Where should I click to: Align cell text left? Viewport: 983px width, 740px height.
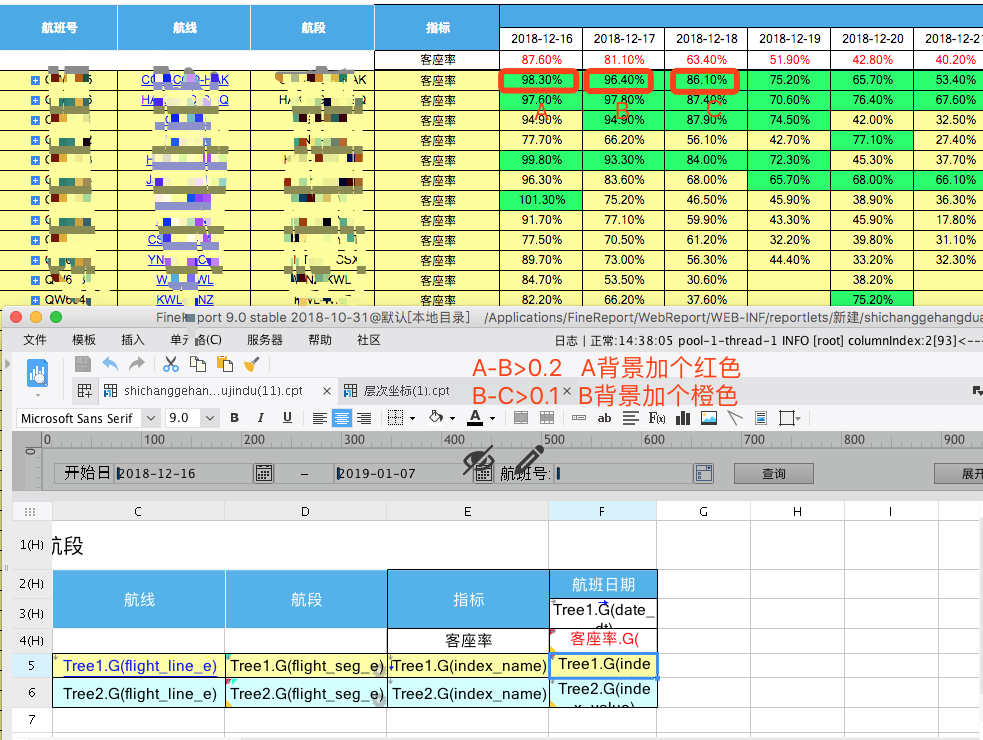(x=320, y=418)
